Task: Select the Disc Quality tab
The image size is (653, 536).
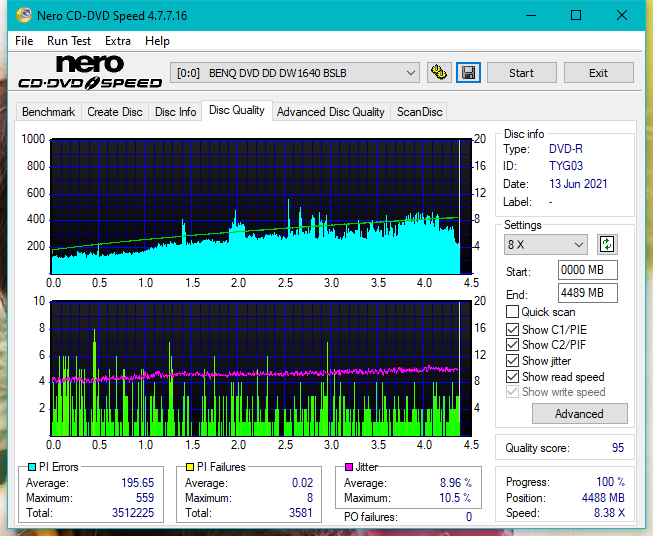Action: [237, 110]
